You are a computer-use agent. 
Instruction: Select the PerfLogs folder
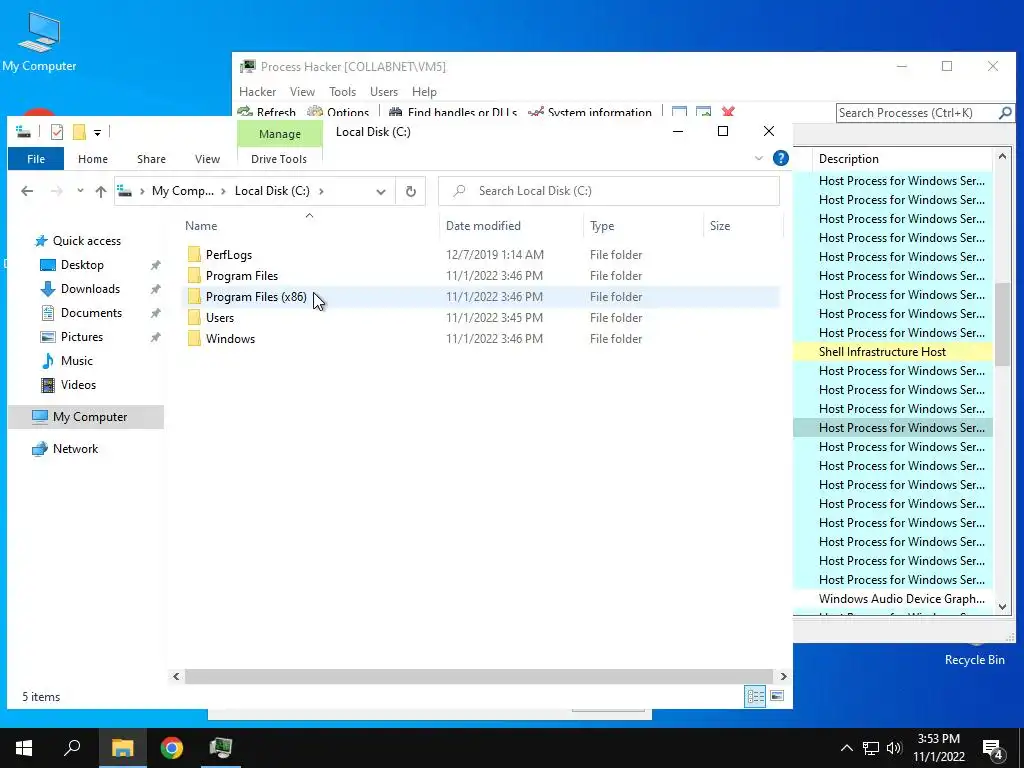click(229, 255)
